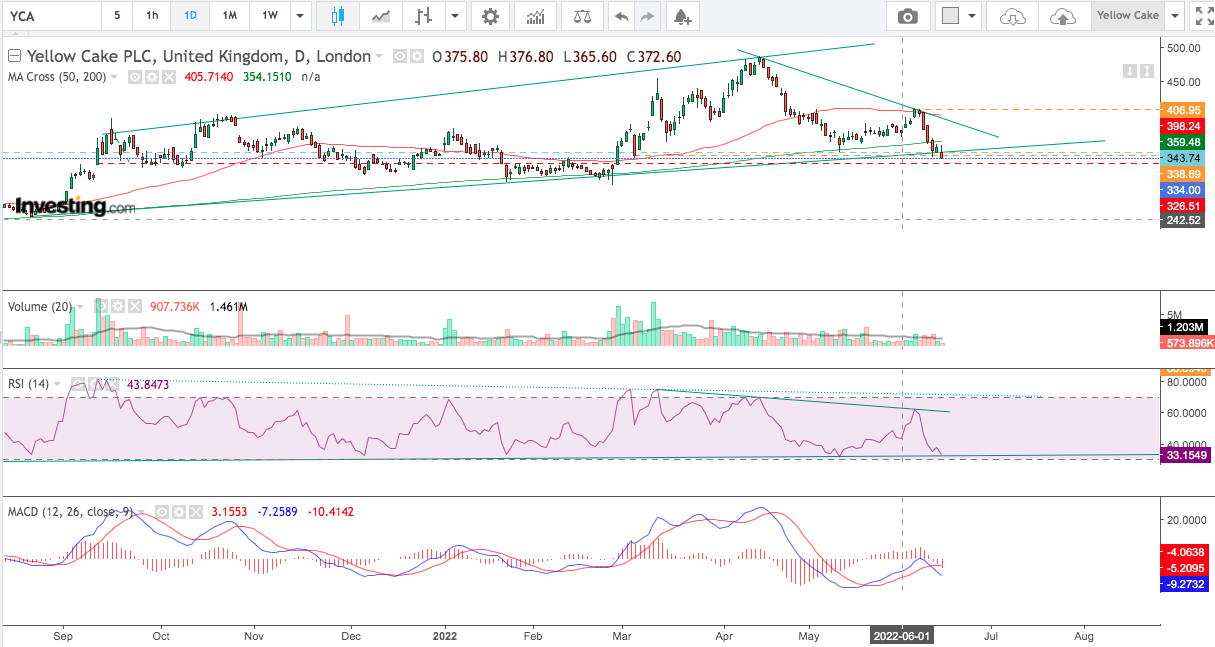Undo the last chart change

622,16
